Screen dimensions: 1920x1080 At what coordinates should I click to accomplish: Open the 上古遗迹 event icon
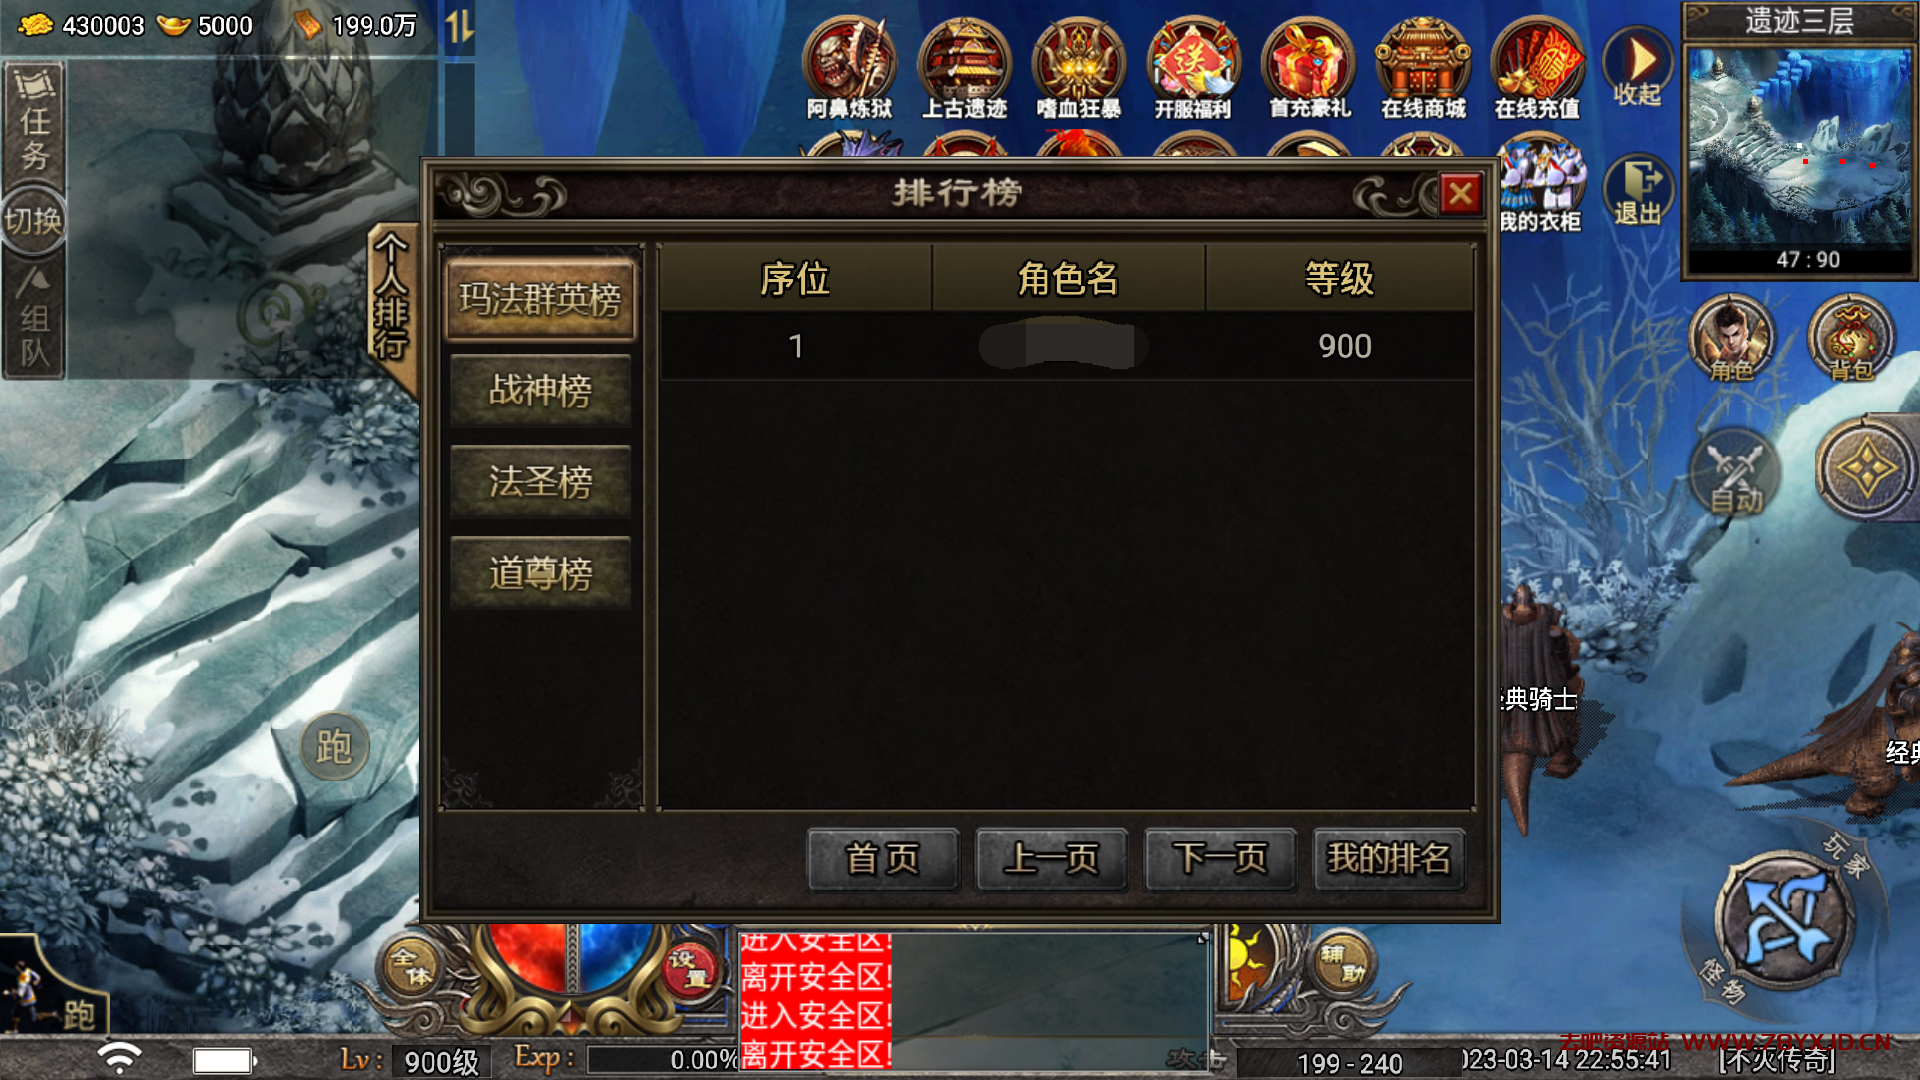[964, 68]
